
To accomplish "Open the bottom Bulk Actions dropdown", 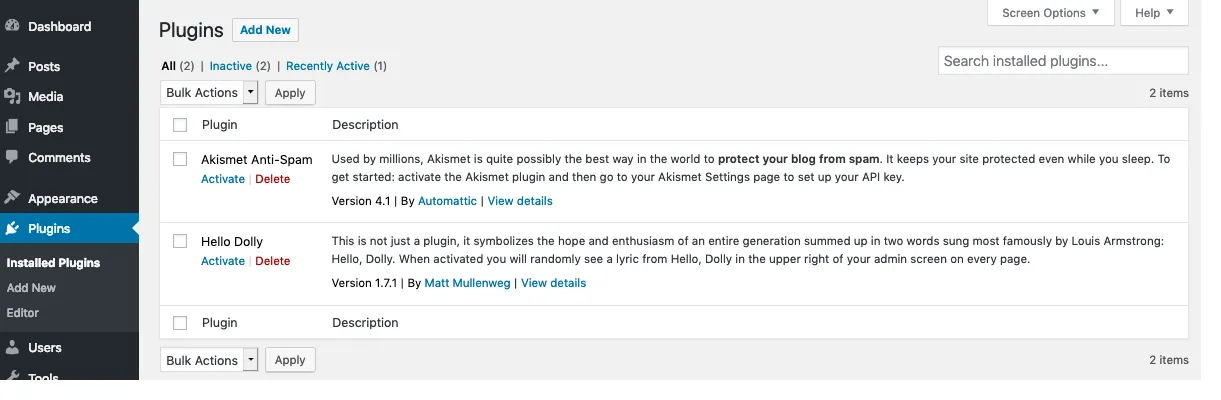I will pos(209,360).
